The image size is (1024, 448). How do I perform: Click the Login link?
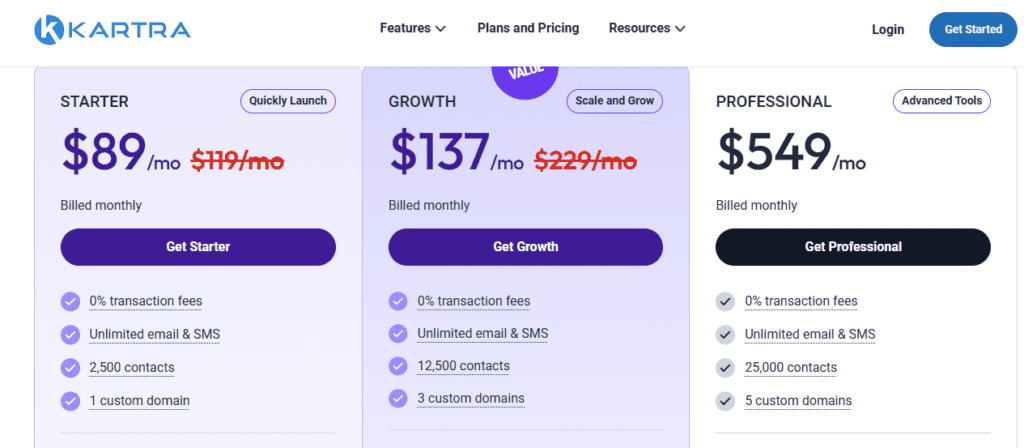(x=887, y=30)
